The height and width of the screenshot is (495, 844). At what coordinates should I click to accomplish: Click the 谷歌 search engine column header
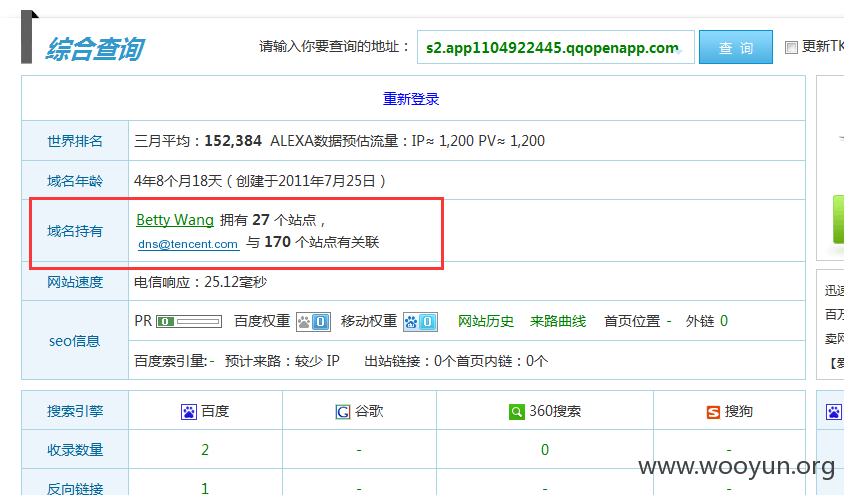[x=369, y=412]
